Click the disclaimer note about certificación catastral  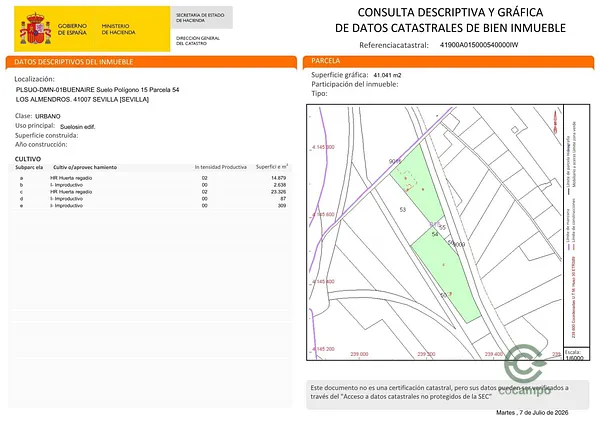coord(439,392)
